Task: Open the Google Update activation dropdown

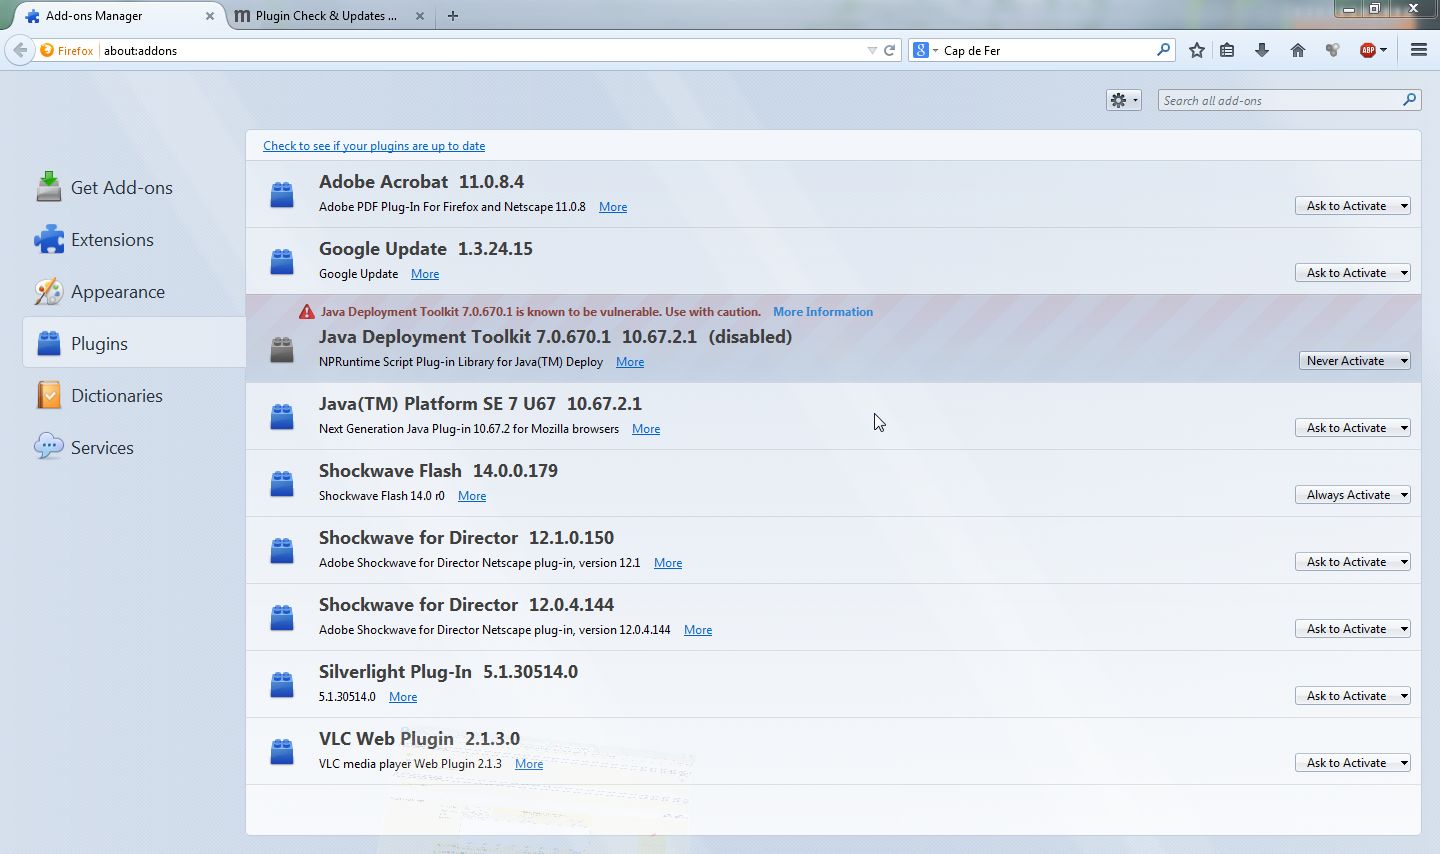Action: [x=1352, y=272]
